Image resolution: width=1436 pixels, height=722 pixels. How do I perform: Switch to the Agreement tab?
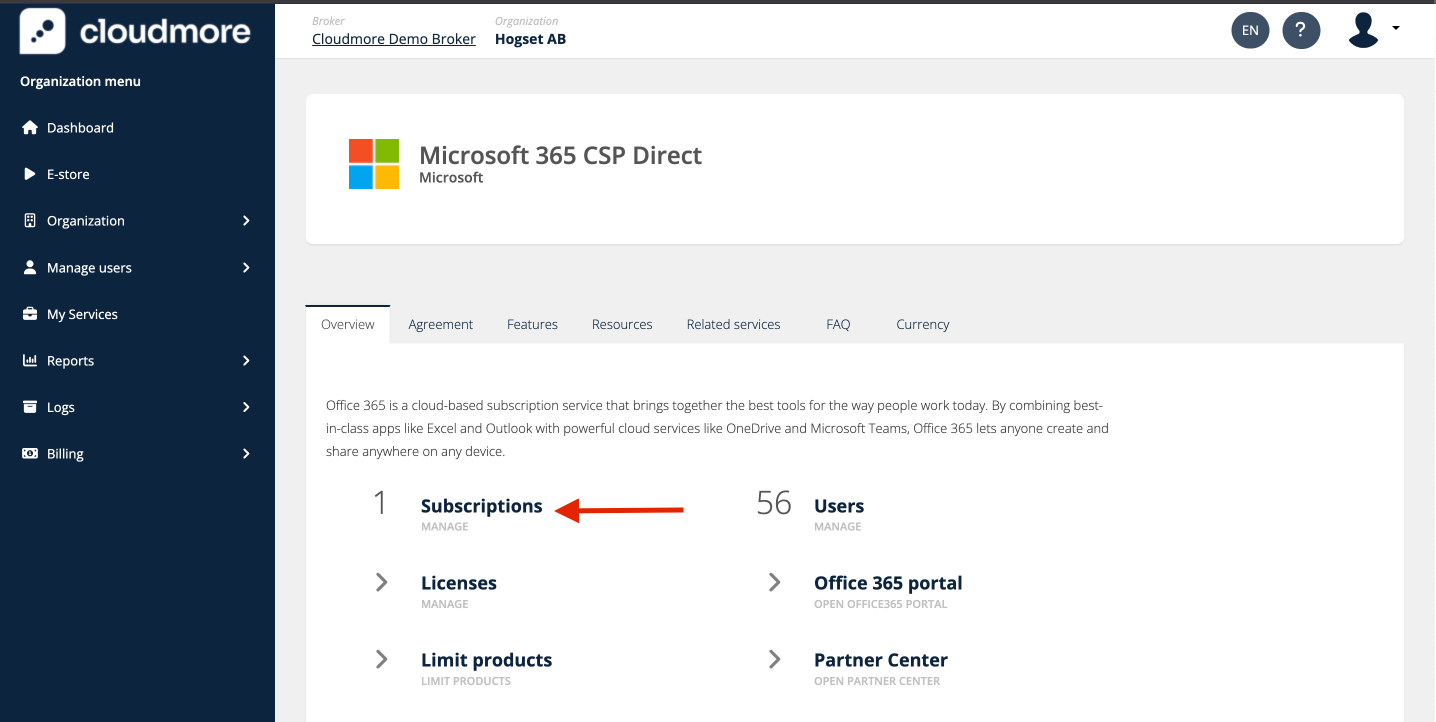click(x=440, y=324)
